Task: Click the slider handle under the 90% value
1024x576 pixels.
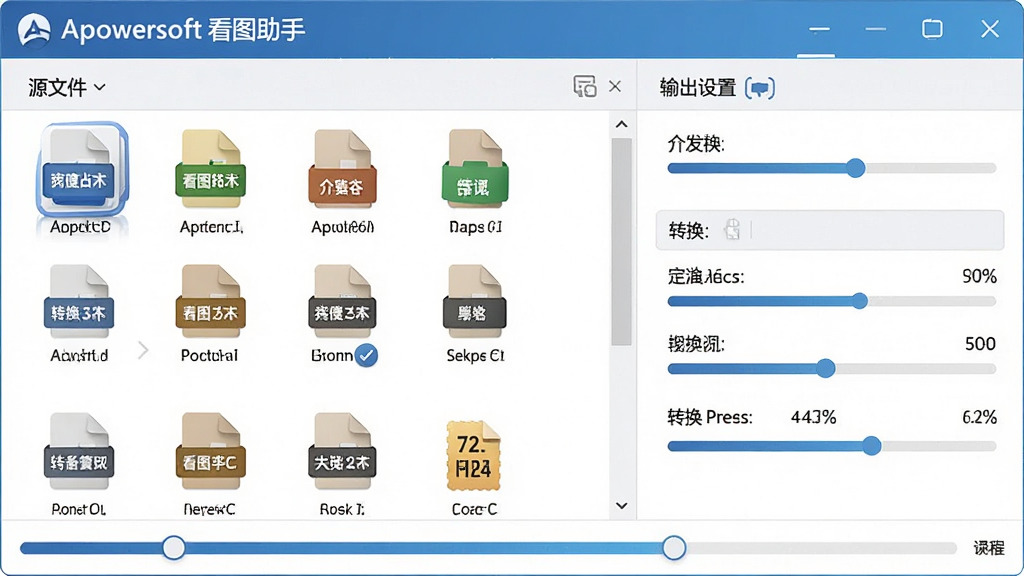Action: 860,301
